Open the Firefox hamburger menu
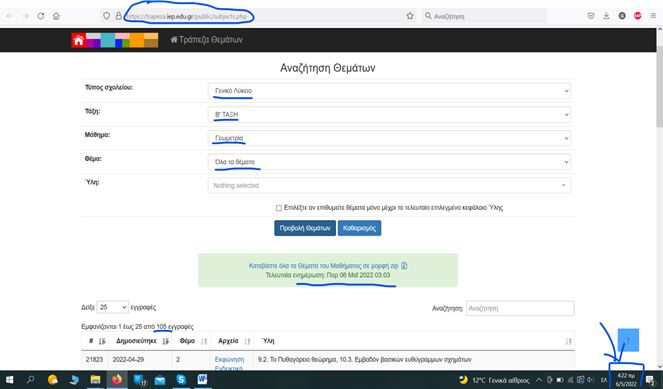This screenshot has height=389, width=663. [653, 16]
